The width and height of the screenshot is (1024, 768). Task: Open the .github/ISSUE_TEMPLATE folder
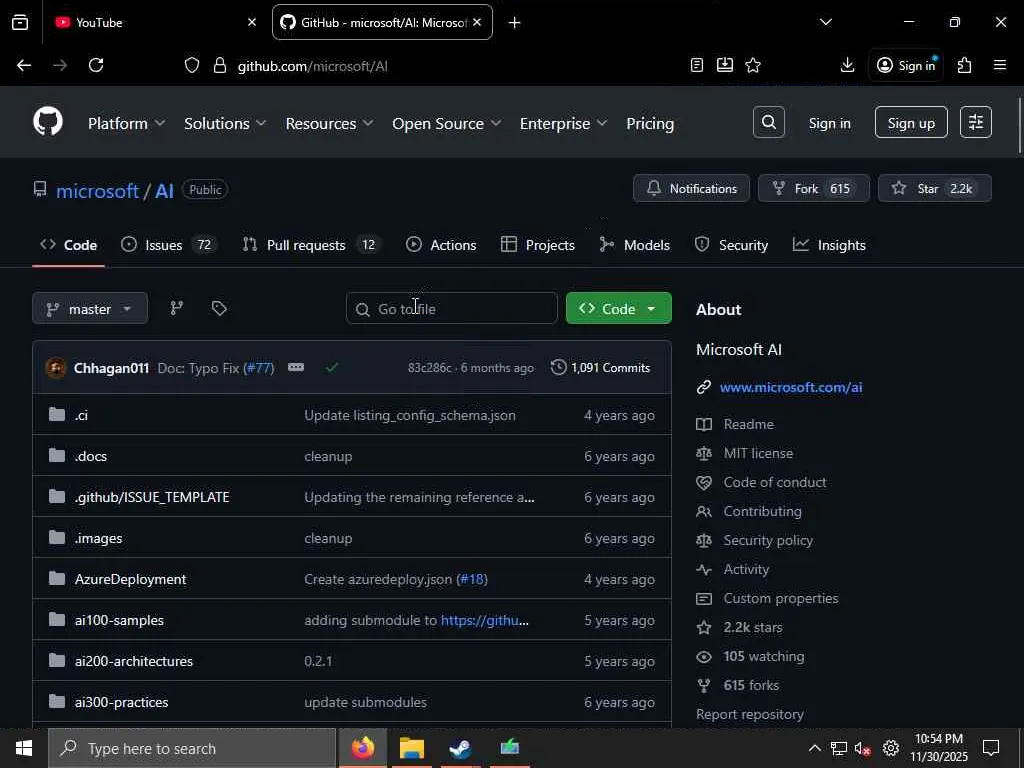coord(152,497)
